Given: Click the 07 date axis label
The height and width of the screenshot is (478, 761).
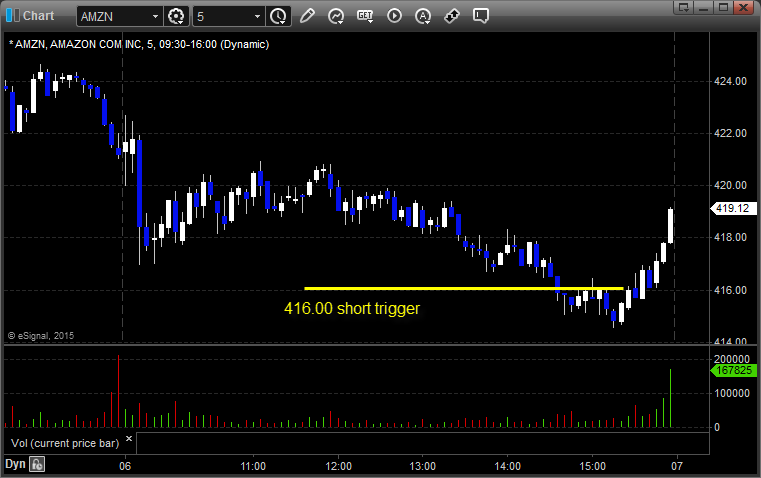Looking at the screenshot, I should [677, 466].
